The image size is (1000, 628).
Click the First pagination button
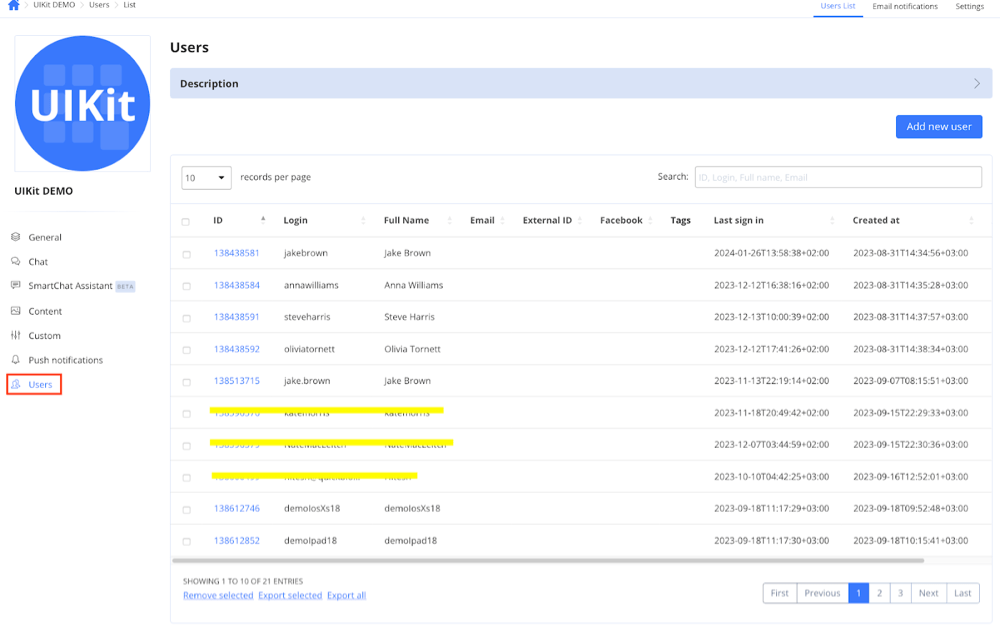(x=779, y=593)
